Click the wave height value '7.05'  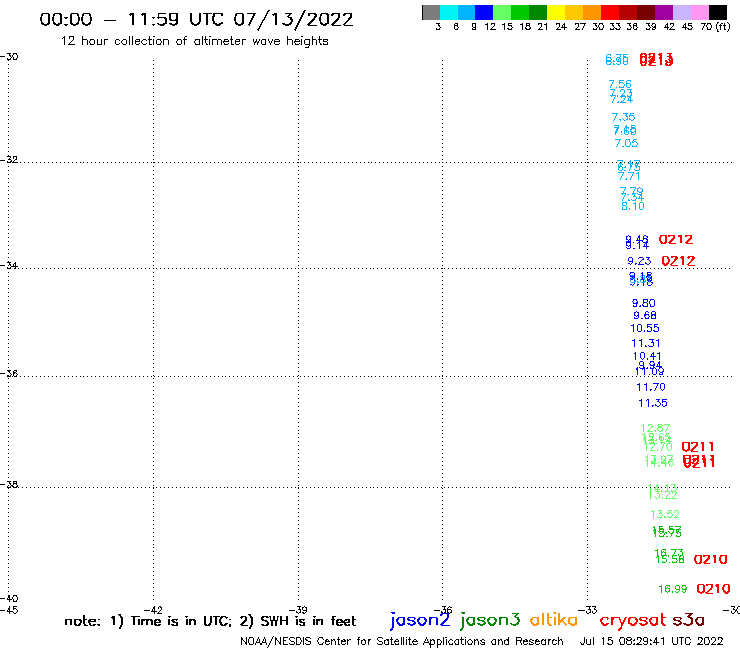(x=626, y=143)
